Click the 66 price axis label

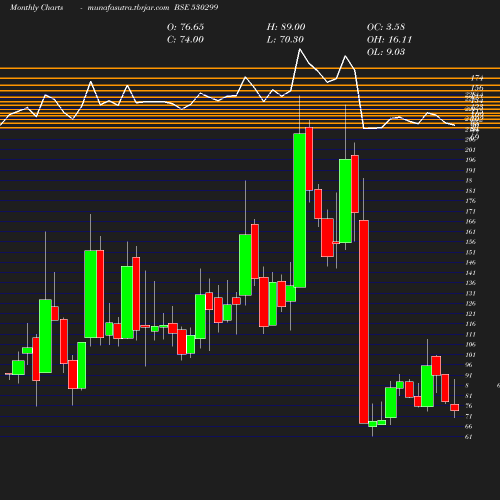(469, 427)
